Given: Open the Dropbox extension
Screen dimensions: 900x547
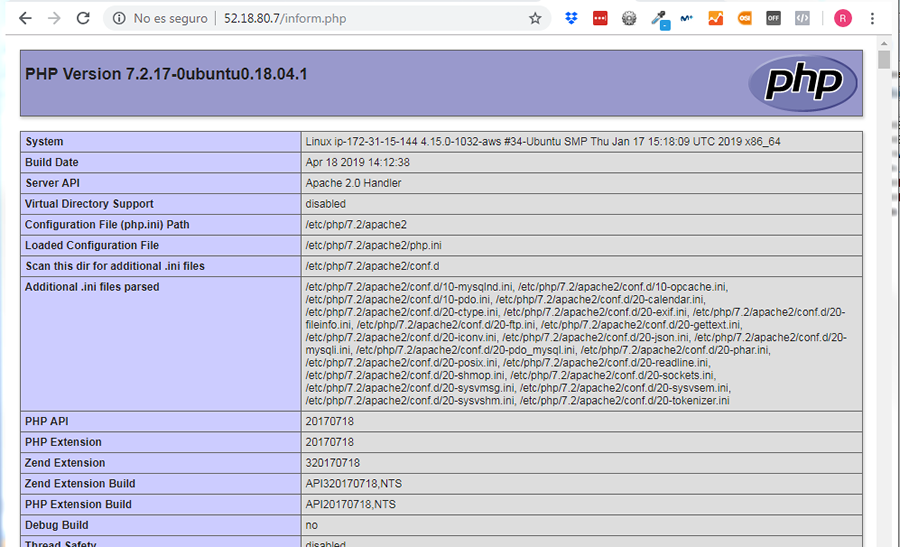Looking at the screenshot, I should 571,18.
